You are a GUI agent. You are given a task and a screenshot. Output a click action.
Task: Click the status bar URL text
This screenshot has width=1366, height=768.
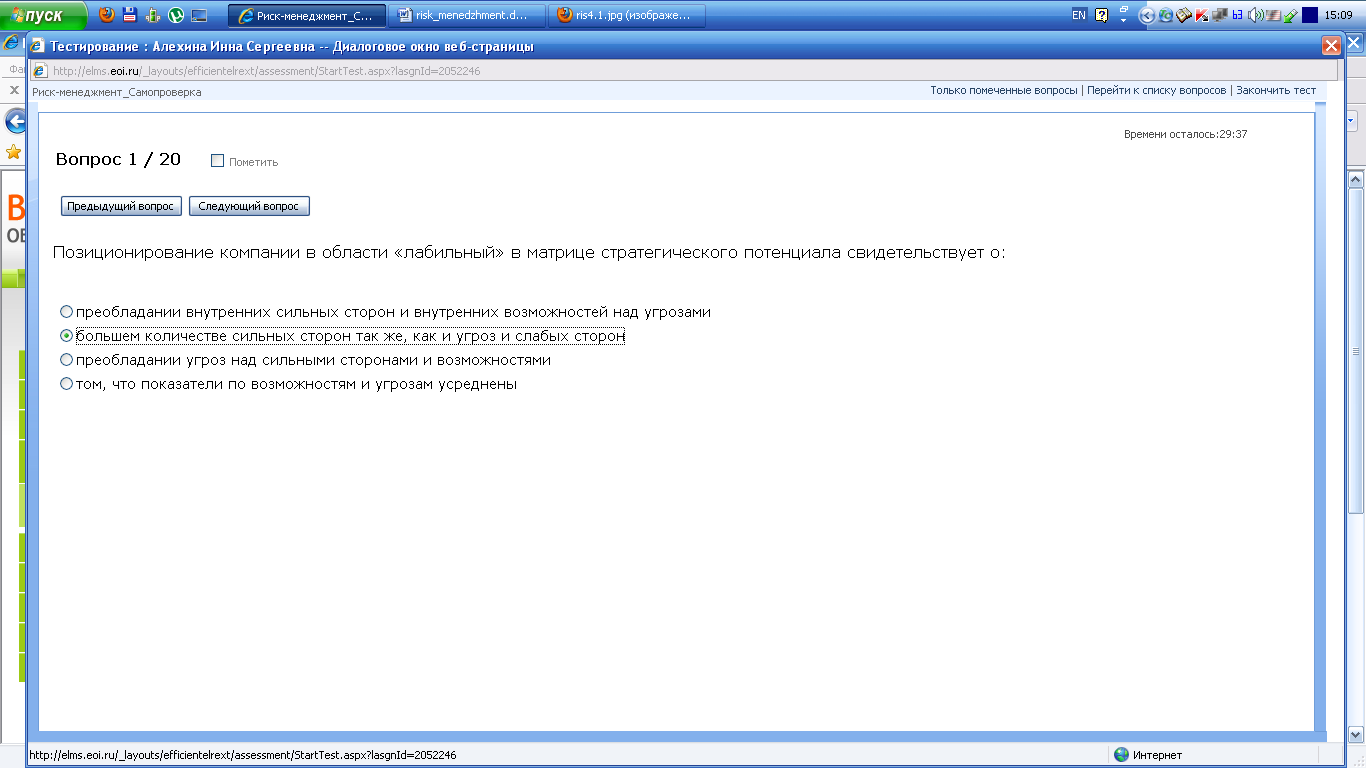click(242, 755)
